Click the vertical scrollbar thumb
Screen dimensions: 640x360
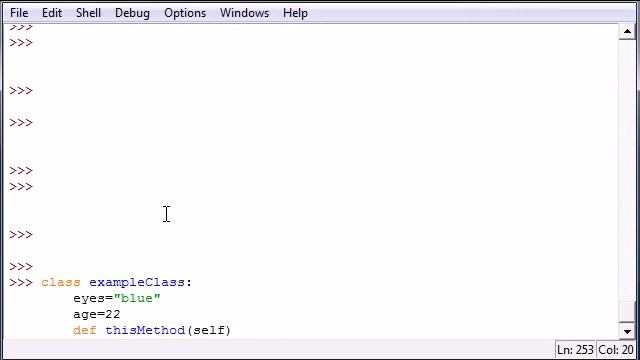[x=627, y=312]
